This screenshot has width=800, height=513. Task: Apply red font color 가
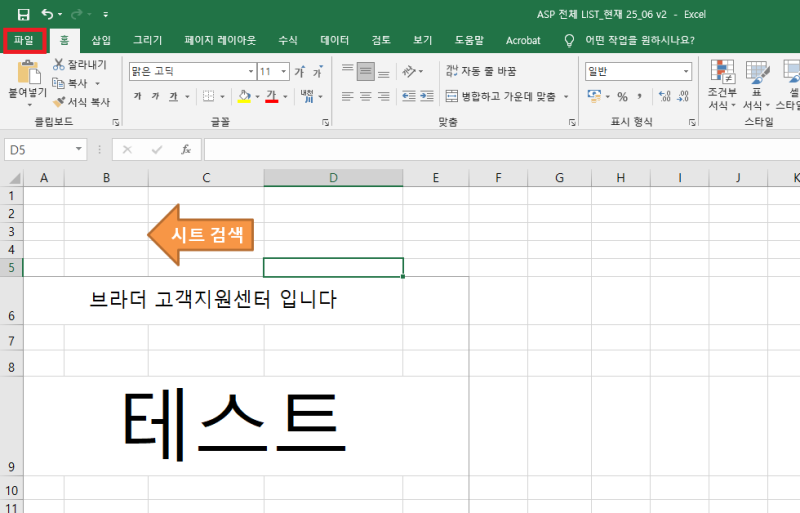pyautogui.click(x=272, y=96)
